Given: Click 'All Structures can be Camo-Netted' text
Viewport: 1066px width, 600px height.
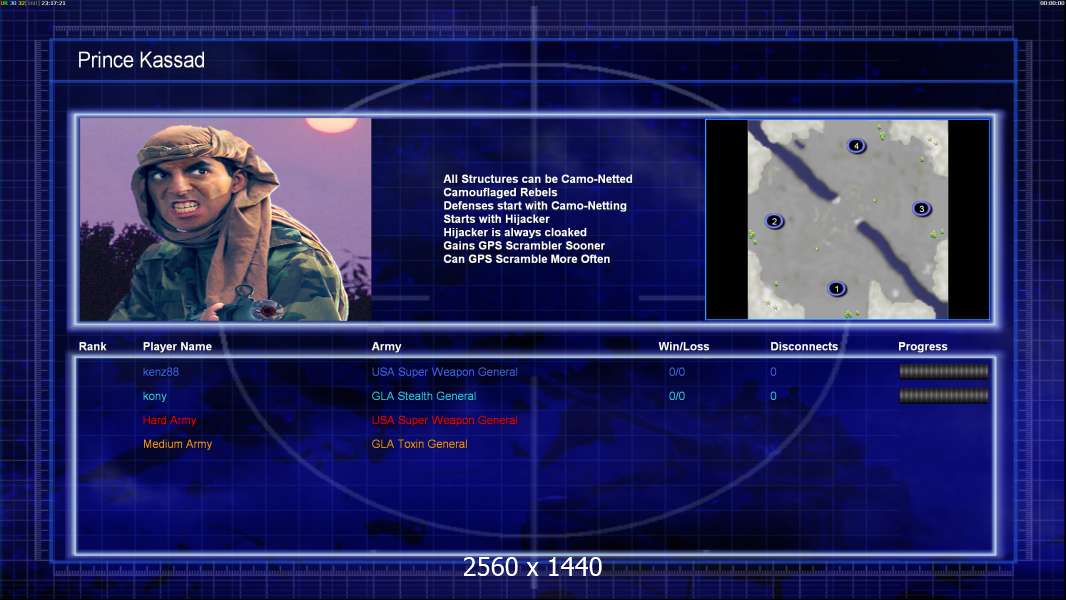Looking at the screenshot, I should [x=538, y=179].
